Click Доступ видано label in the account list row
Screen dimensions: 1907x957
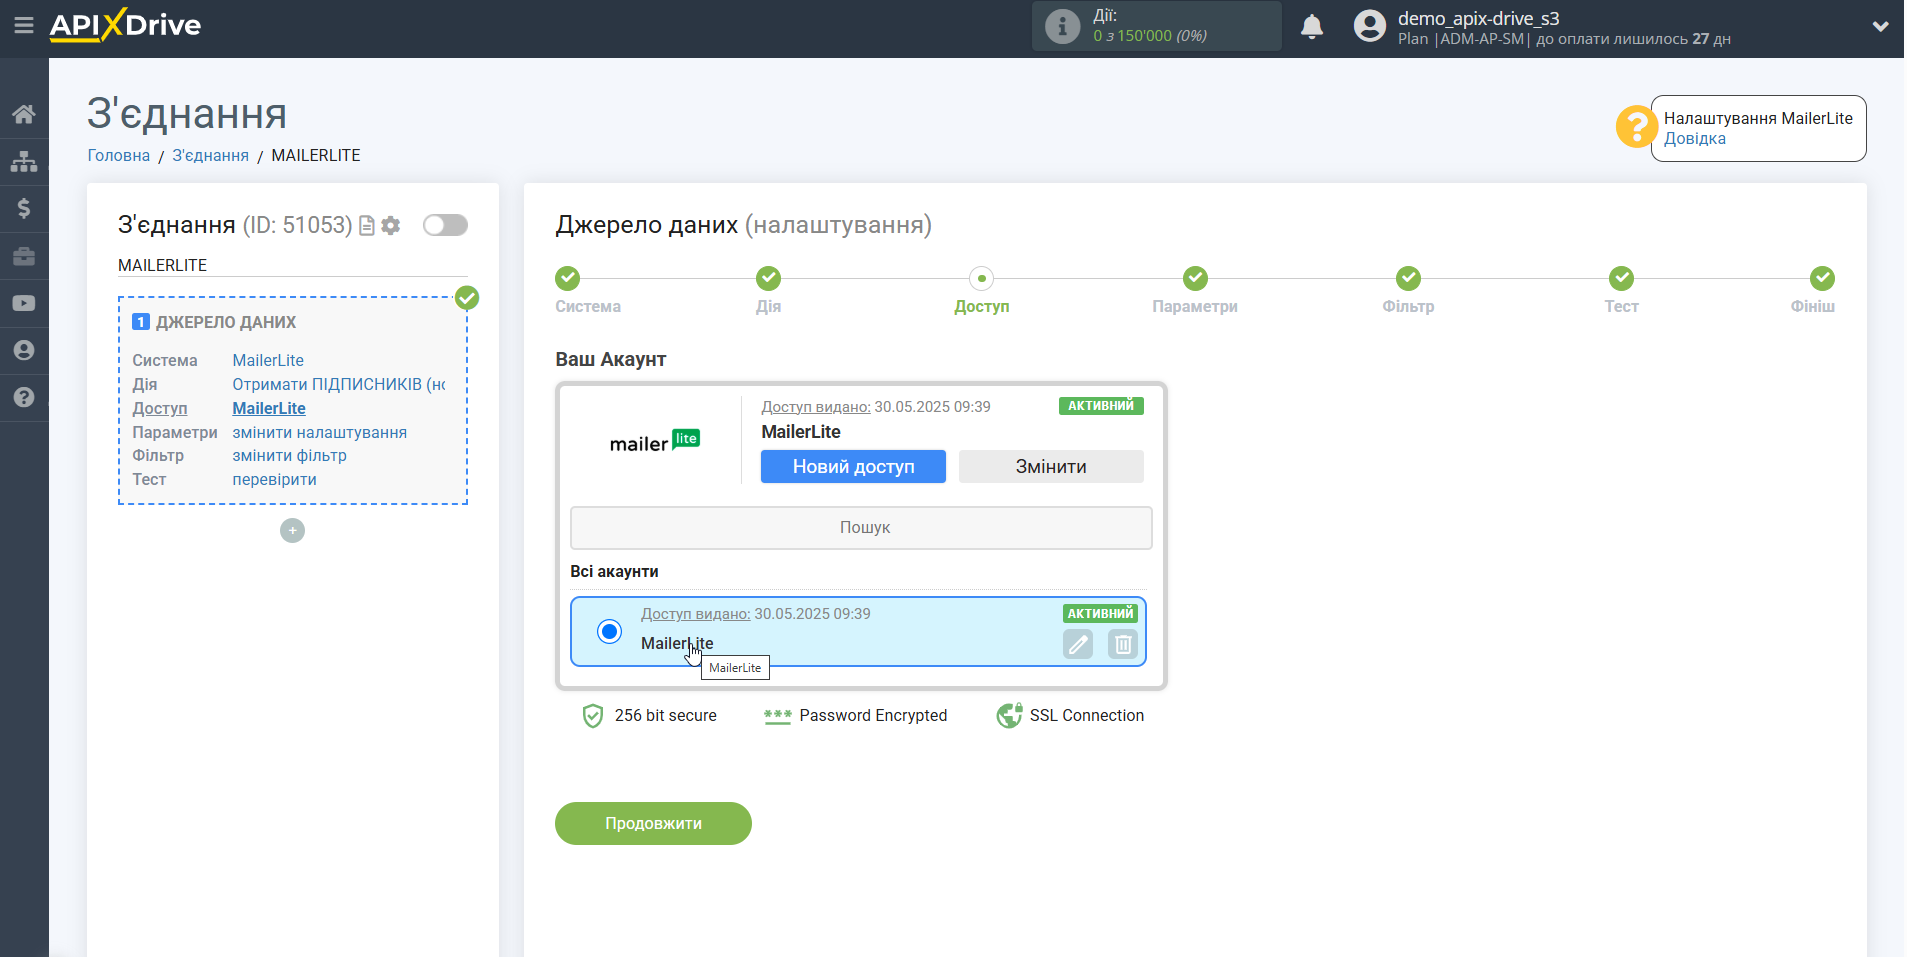[695, 614]
